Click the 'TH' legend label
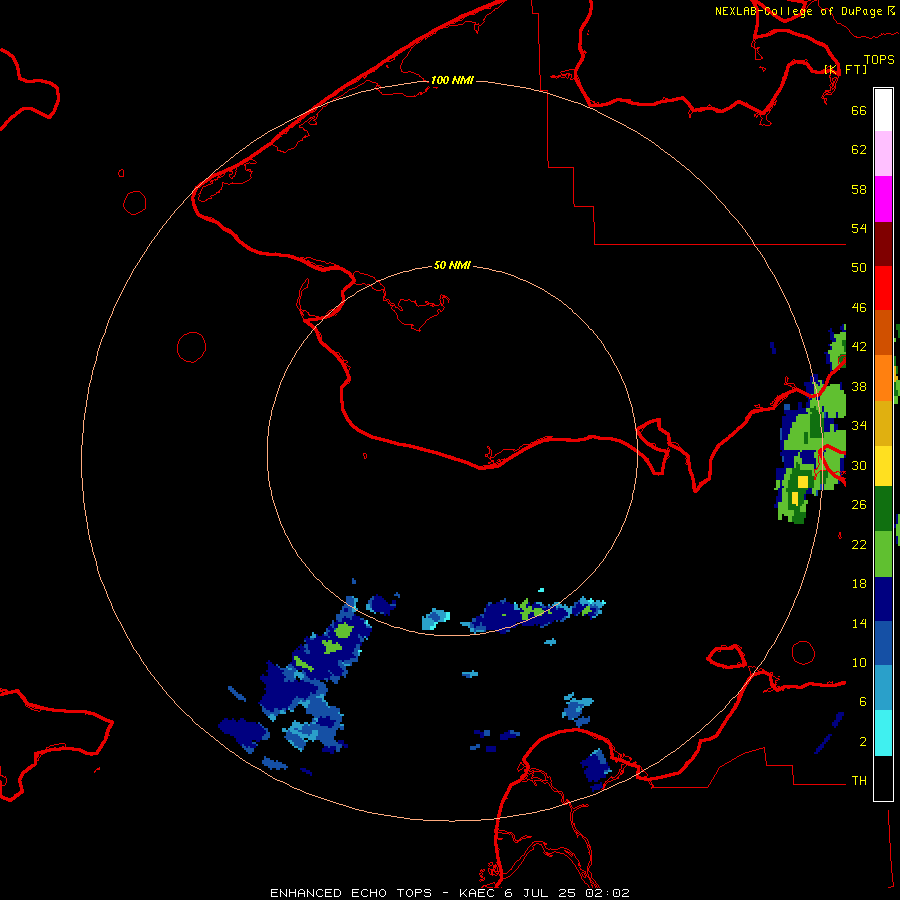The image size is (900, 900). (x=859, y=780)
